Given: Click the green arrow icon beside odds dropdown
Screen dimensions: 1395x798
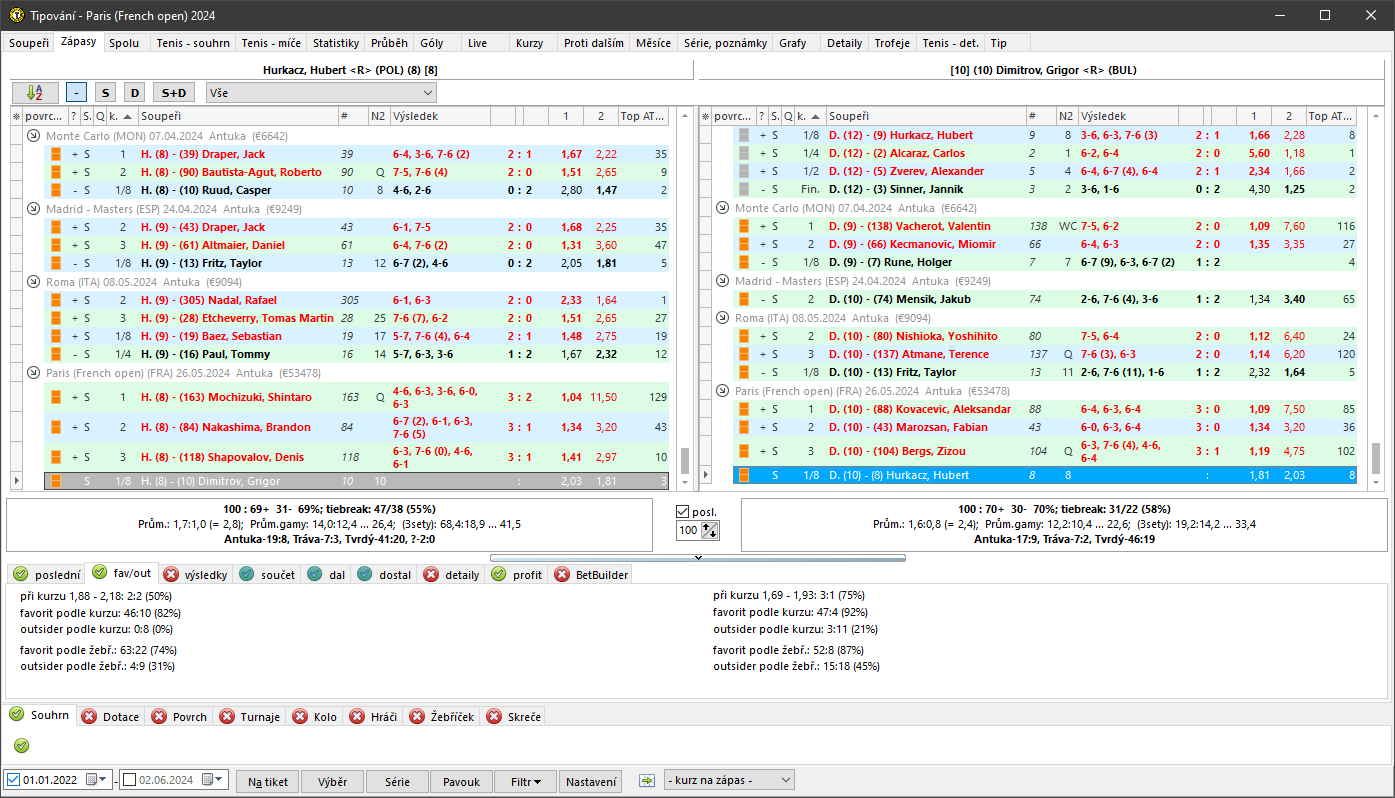Looking at the screenshot, I should [x=647, y=780].
